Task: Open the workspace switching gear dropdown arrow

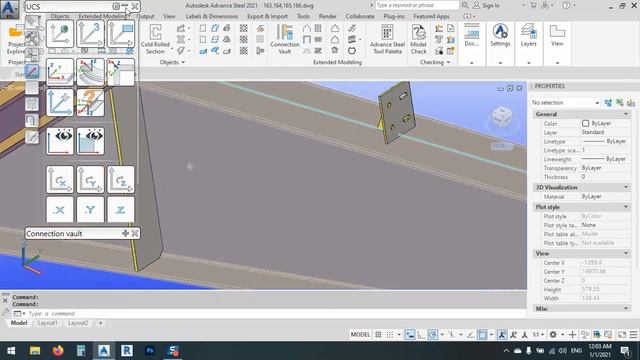Action: tap(562, 335)
